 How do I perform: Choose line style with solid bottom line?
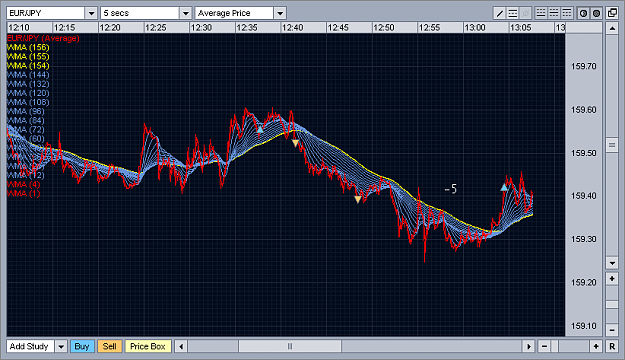(x=540, y=13)
